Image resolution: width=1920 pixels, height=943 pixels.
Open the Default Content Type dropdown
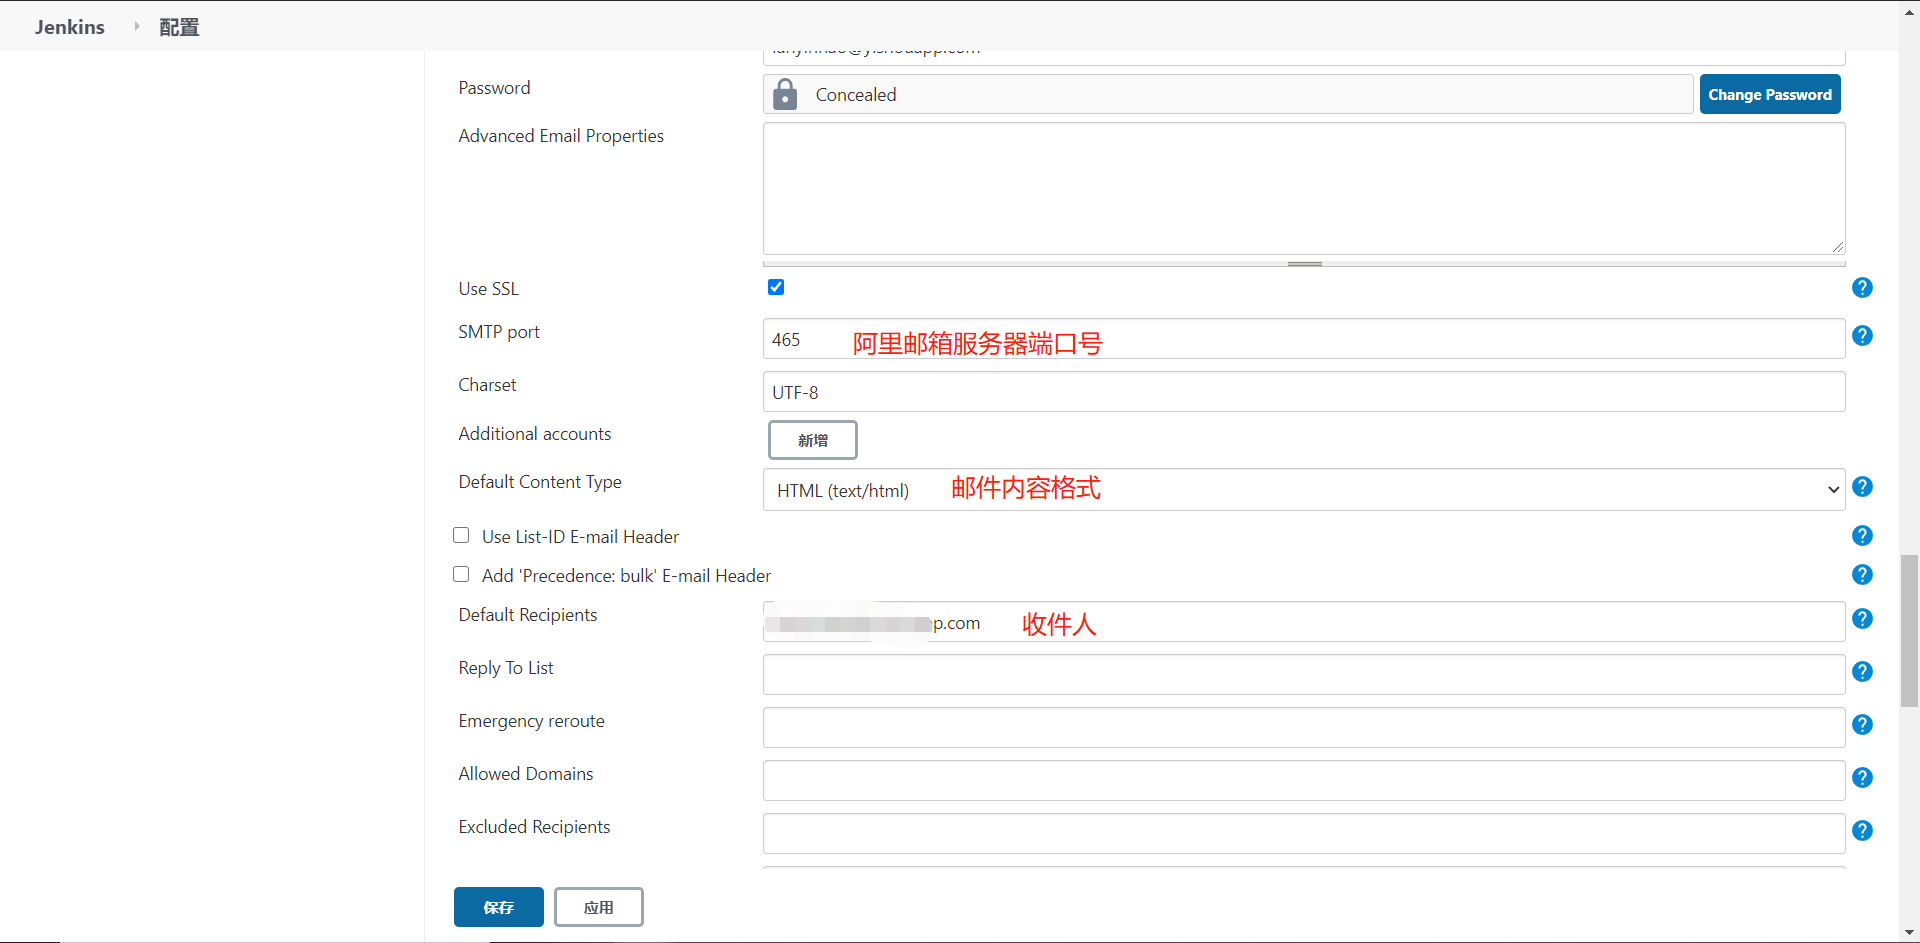[x=1304, y=490]
